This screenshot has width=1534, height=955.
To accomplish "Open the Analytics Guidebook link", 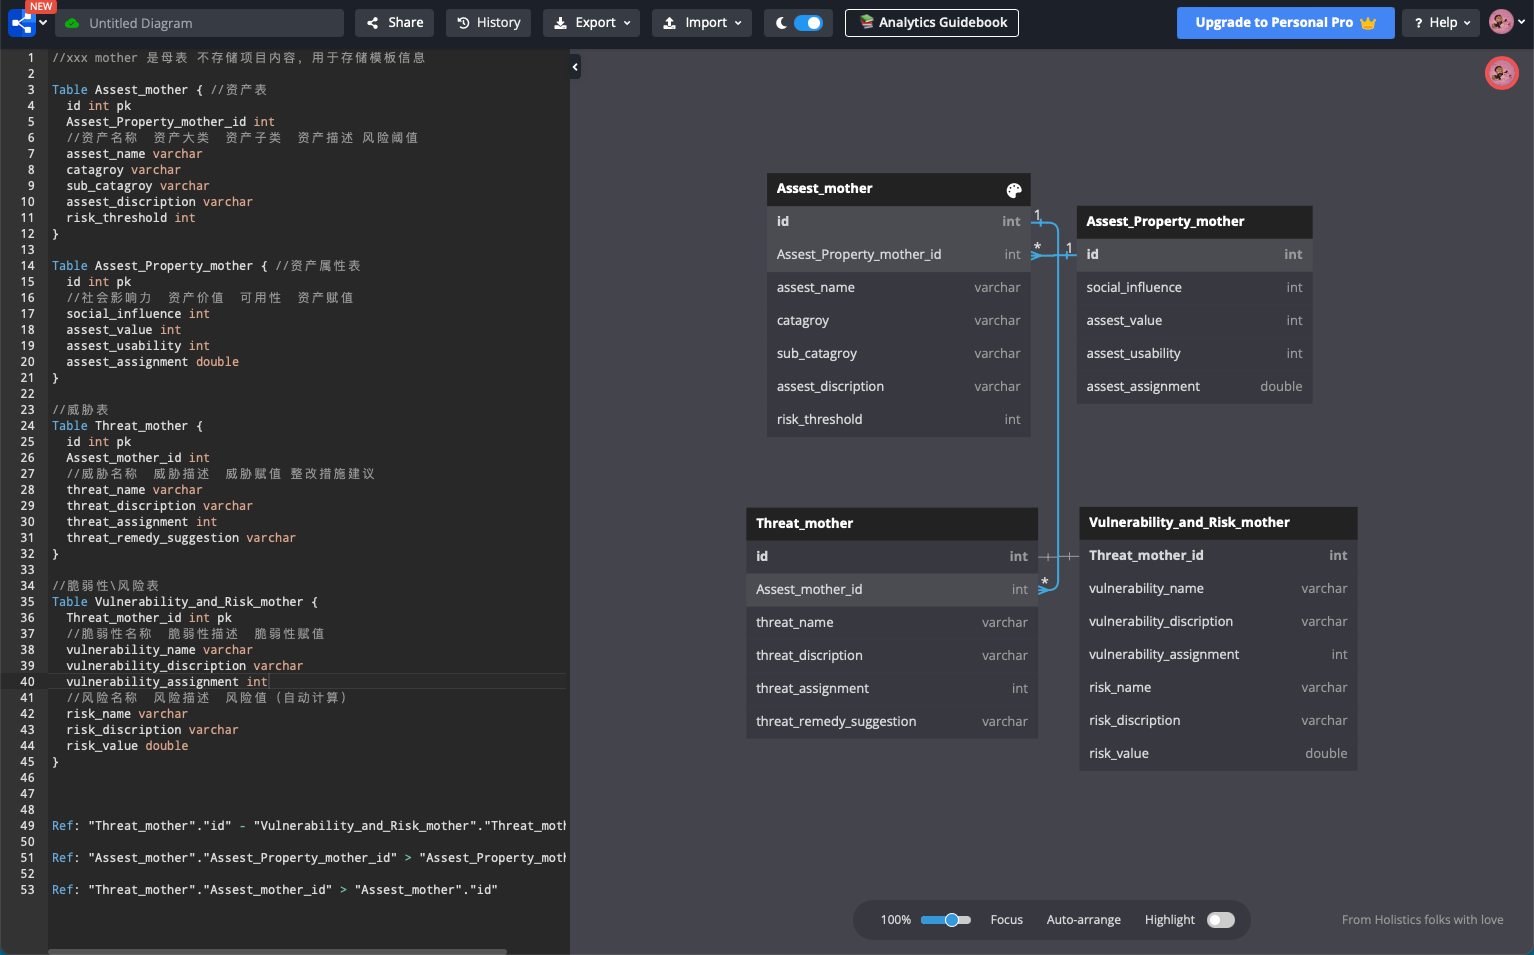I will click(x=932, y=22).
